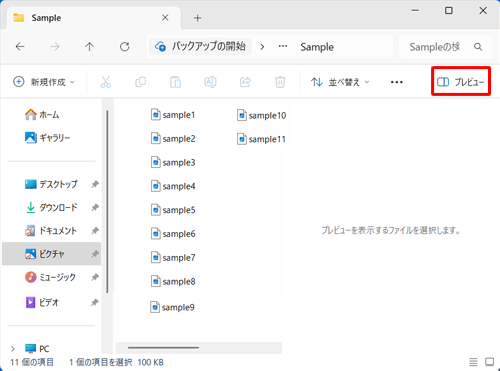Click the Delete trash icon
The image size is (500, 371).
(x=280, y=82)
